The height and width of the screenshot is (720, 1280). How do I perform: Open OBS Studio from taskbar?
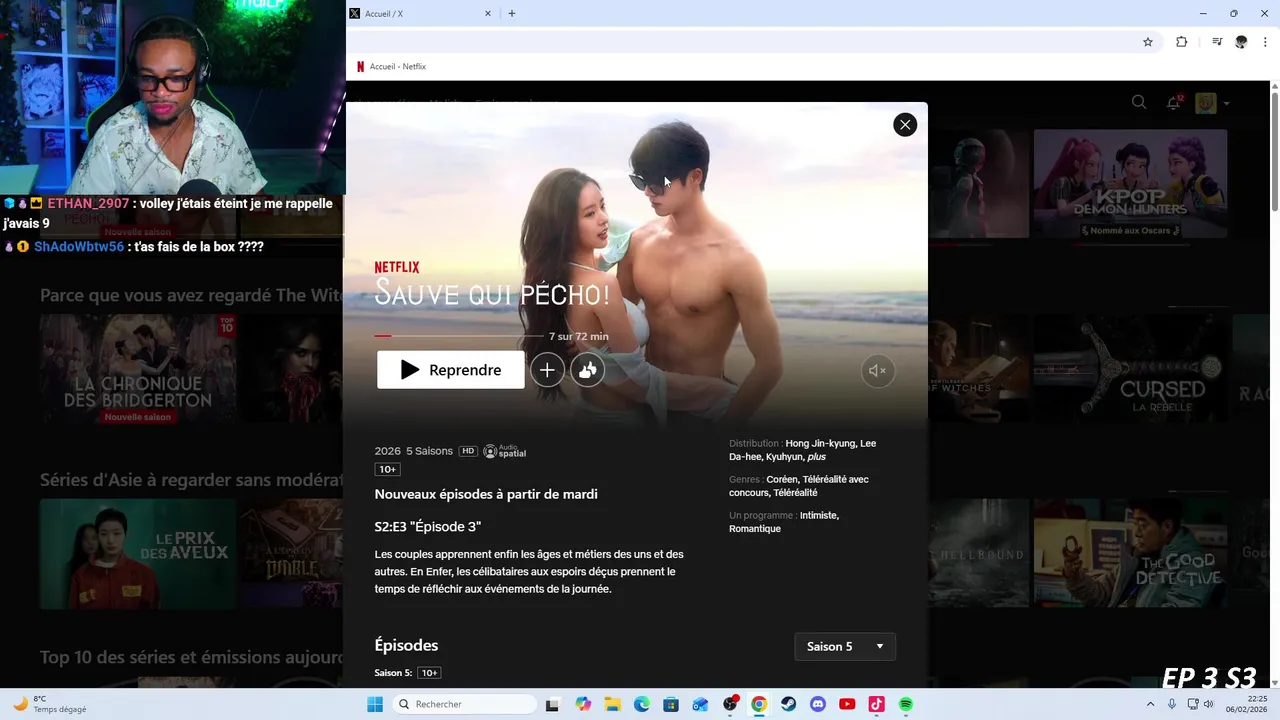click(730, 704)
